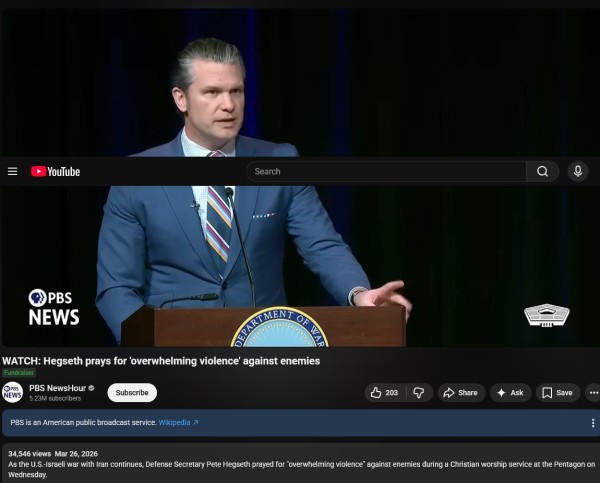Dislike the video with thumbs down
600x483 pixels.
420,393
